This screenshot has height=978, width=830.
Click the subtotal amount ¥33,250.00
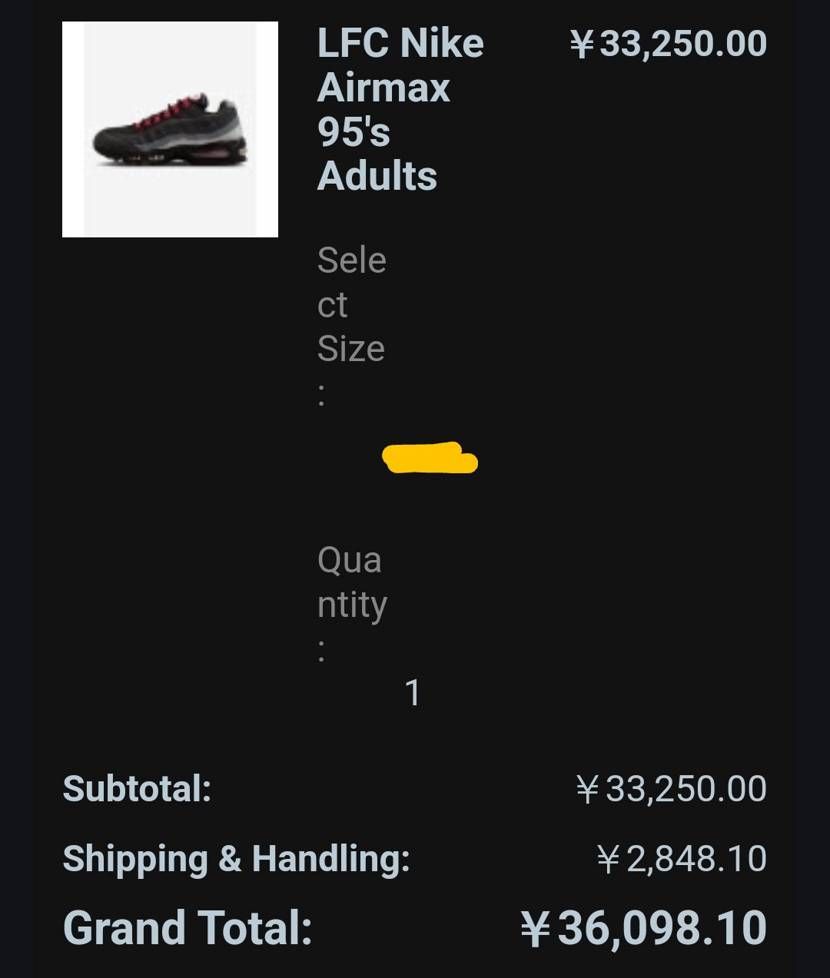pyautogui.click(x=672, y=789)
